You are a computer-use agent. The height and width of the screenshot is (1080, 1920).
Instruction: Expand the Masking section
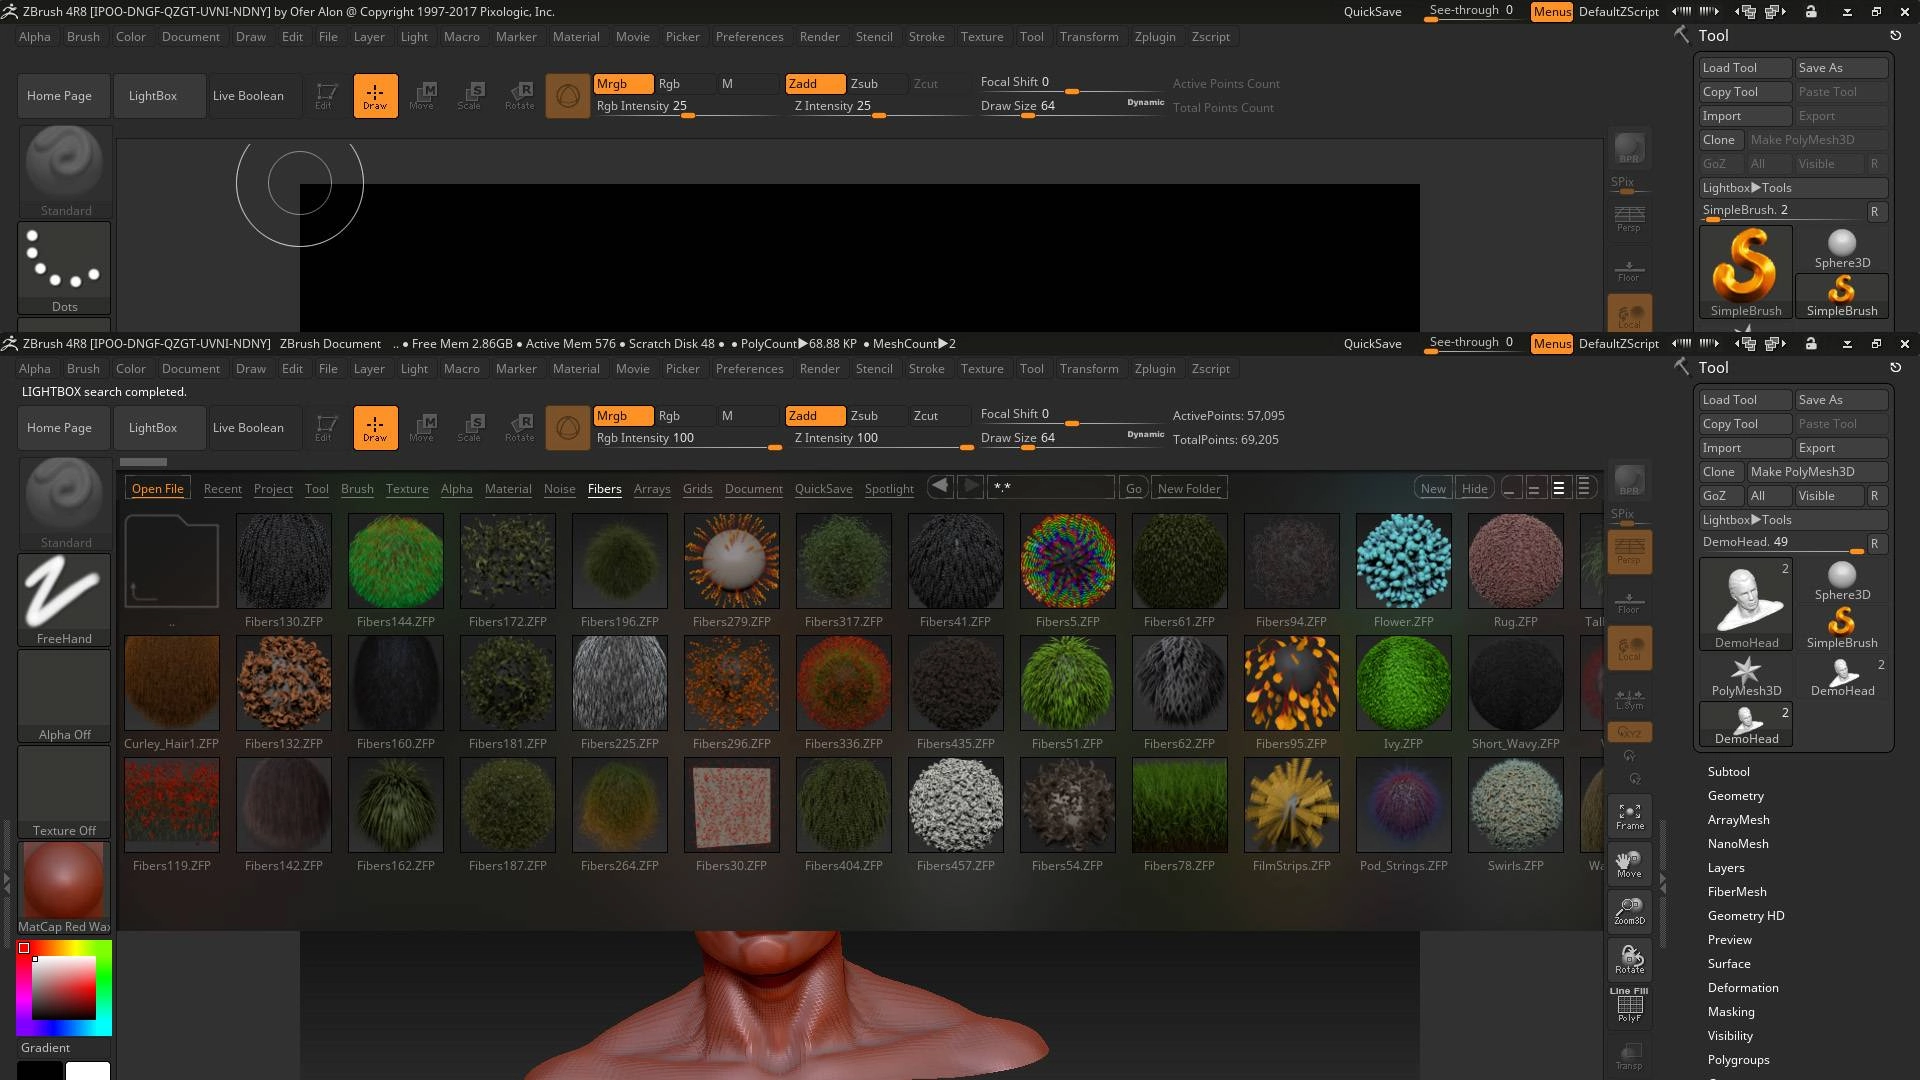coord(1731,1012)
